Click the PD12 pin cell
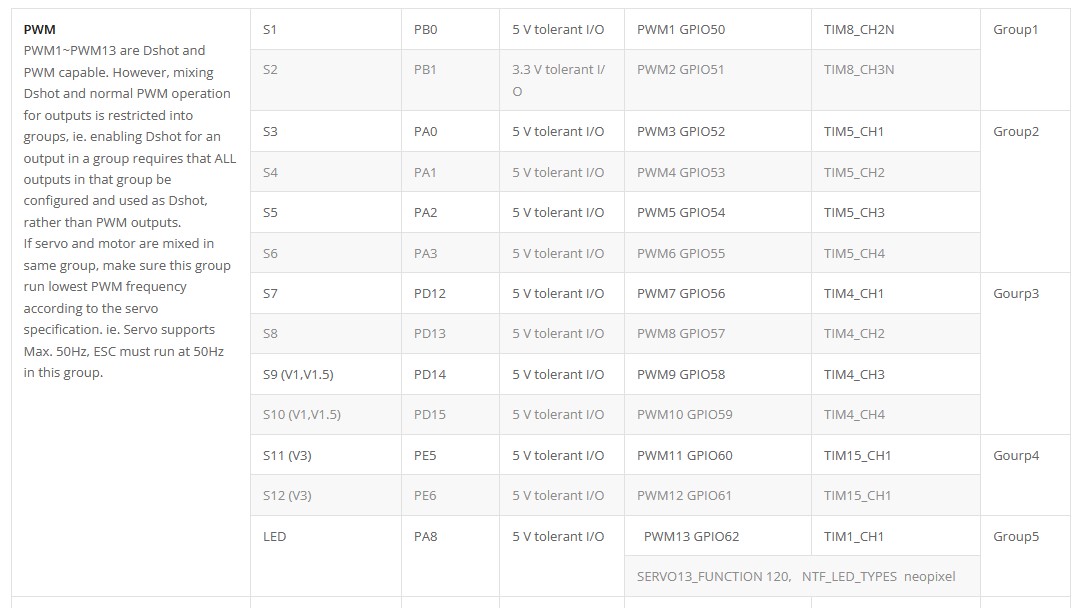The image size is (1080, 608). click(x=450, y=293)
